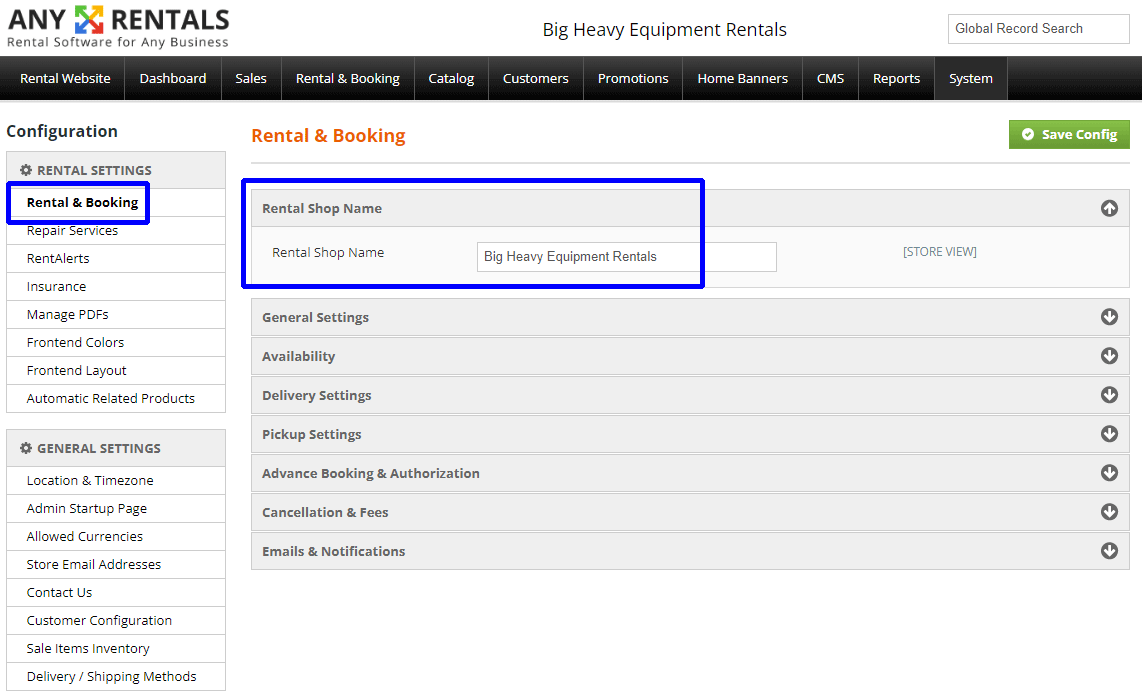1142x699 pixels.
Task: Click the Delivery Settings down-arrow icon
Action: tap(1109, 395)
